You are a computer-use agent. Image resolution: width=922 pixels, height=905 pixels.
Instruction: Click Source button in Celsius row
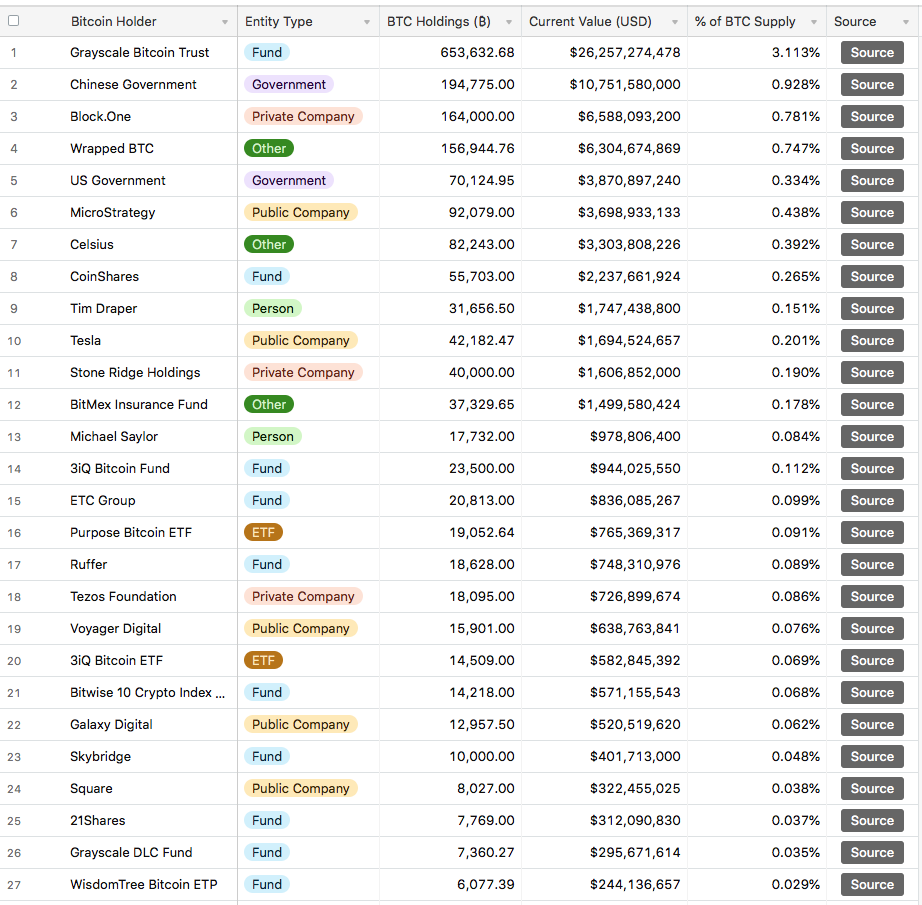872,245
